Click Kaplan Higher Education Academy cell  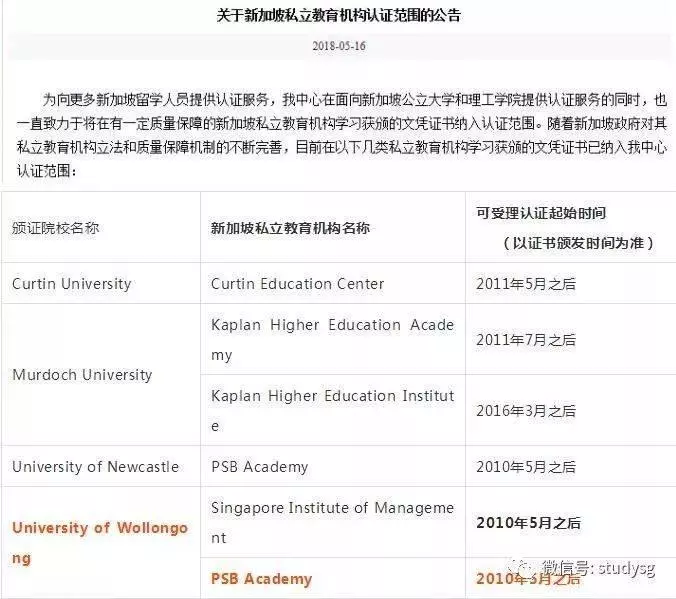pyautogui.click(x=332, y=339)
